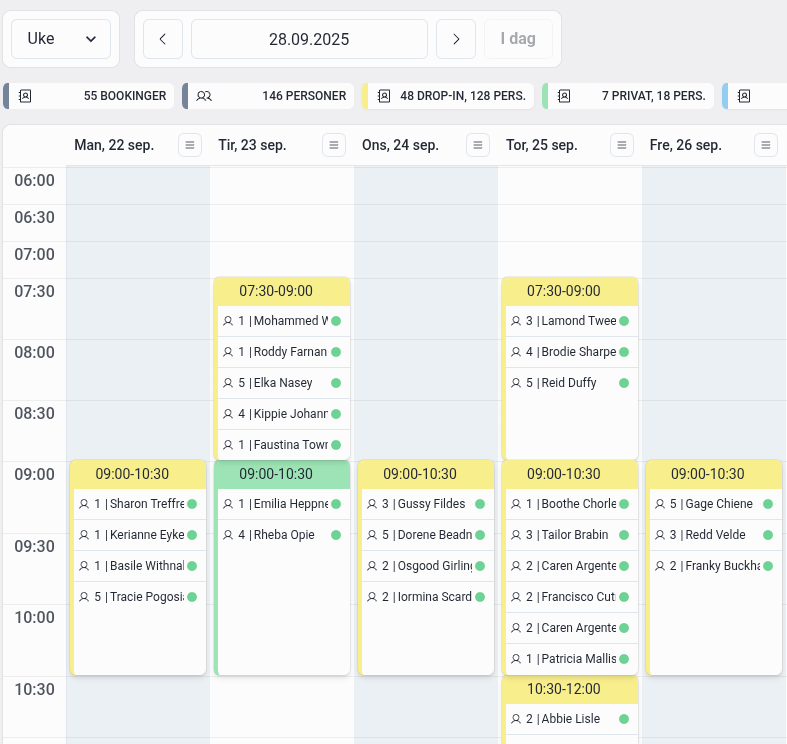This screenshot has height=744, width=787.
Task: Toggle the 7 Privat, 18 pers. filter
Action: tap(628, 96)
